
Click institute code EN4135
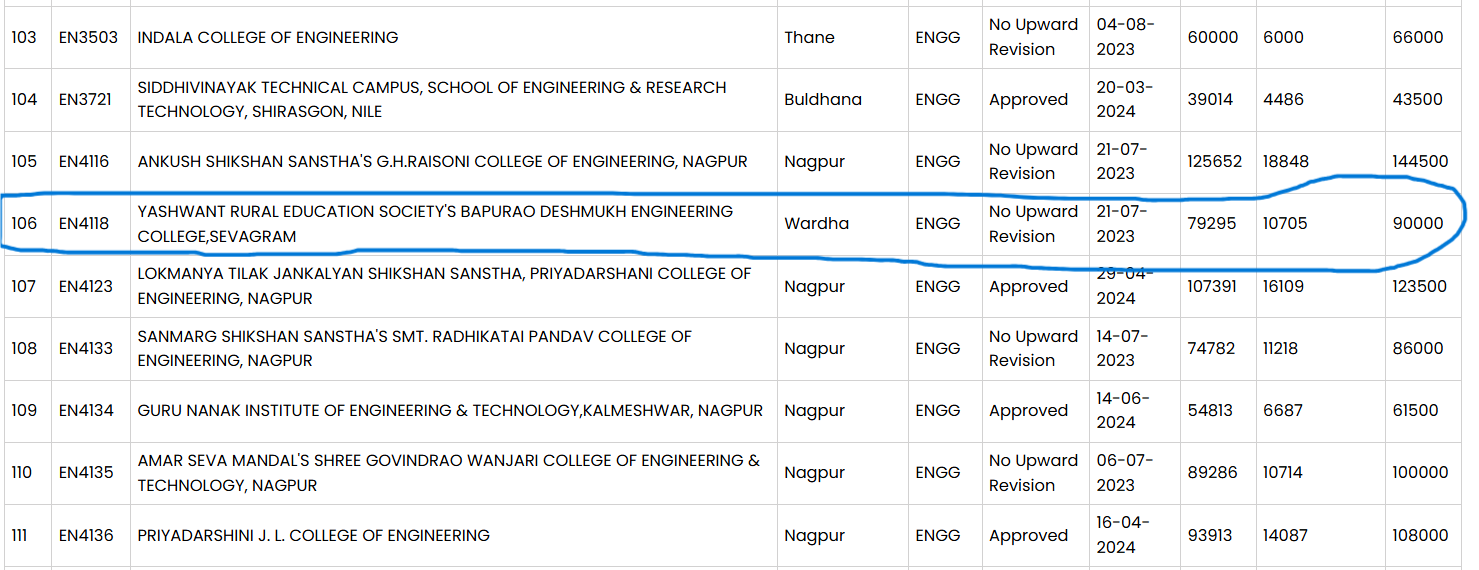click(86, 473)
